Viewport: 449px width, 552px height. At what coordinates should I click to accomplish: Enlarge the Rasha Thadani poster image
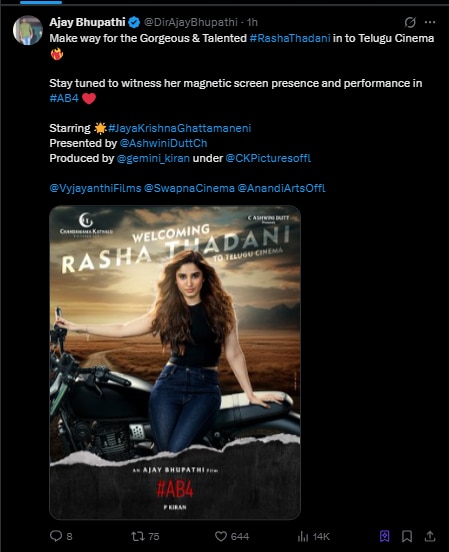(175, 362)
